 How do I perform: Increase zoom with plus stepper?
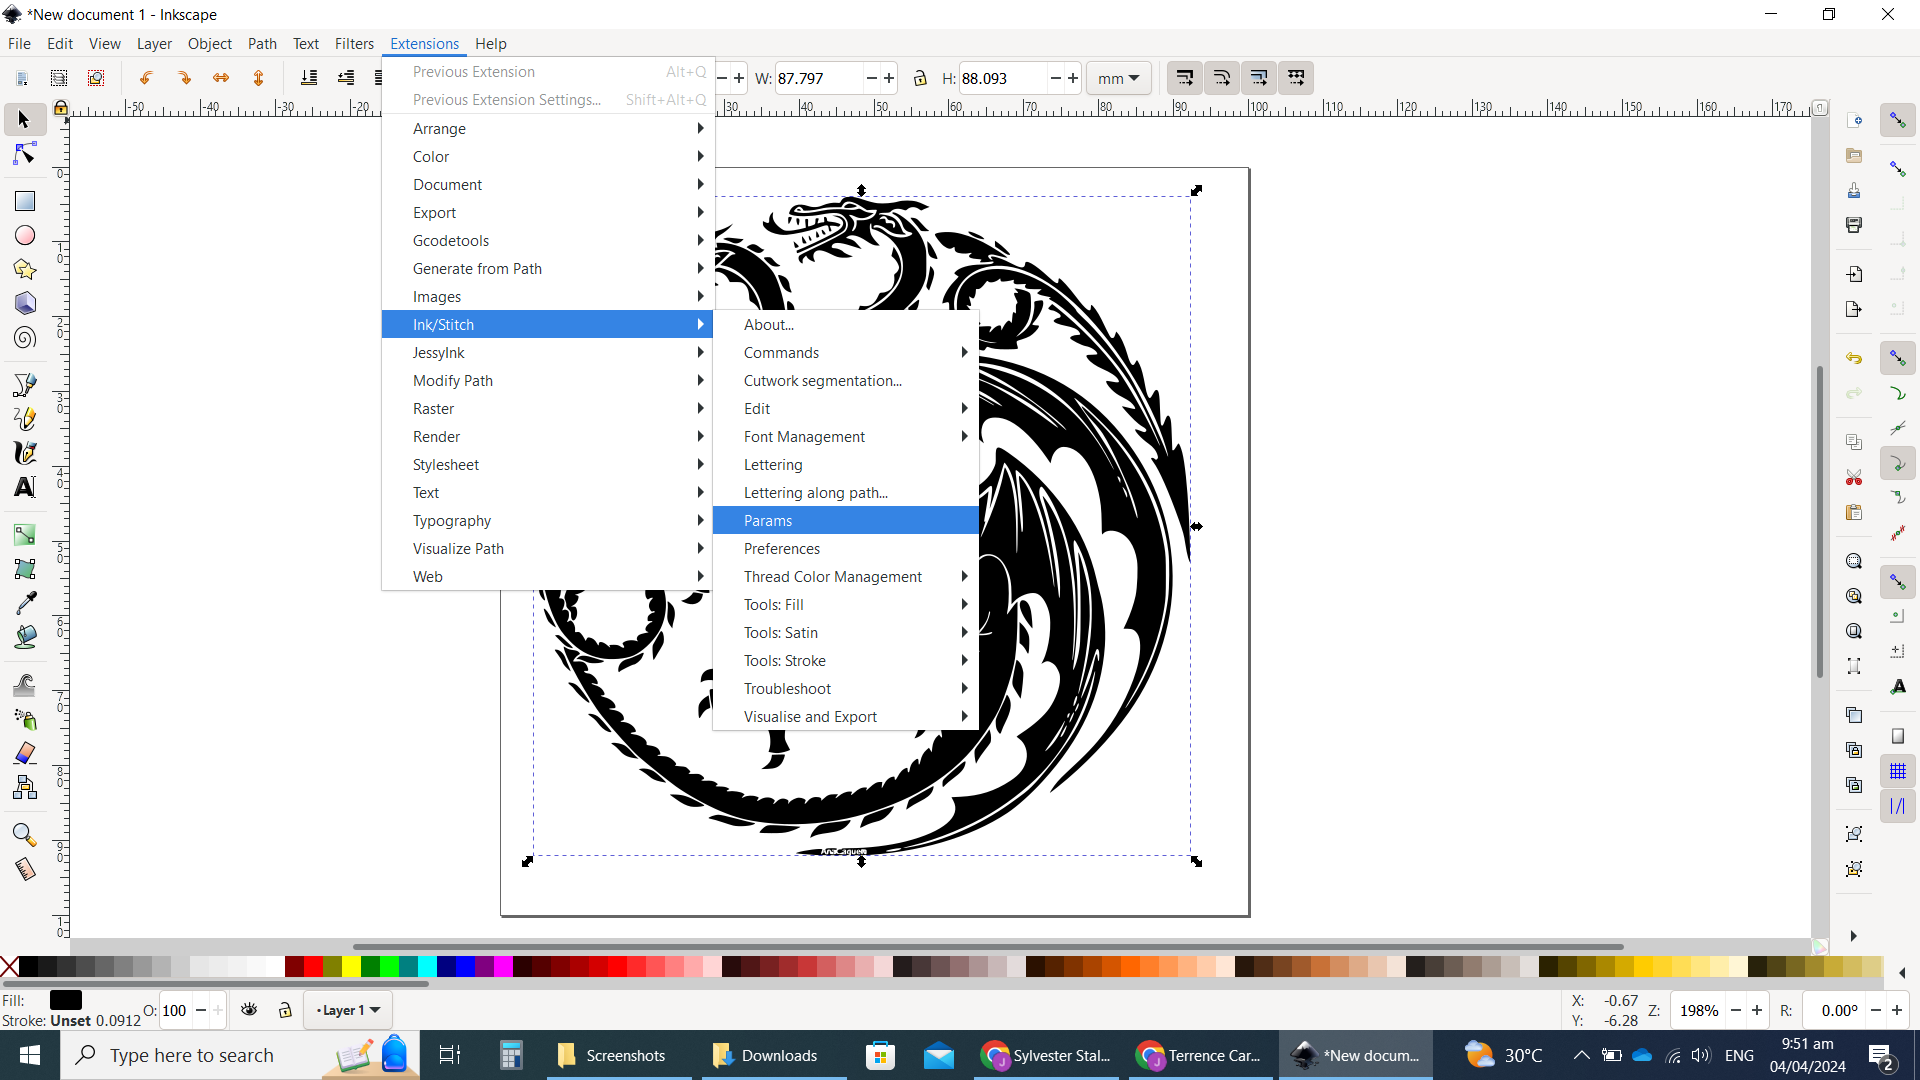coord(1756,1011)
